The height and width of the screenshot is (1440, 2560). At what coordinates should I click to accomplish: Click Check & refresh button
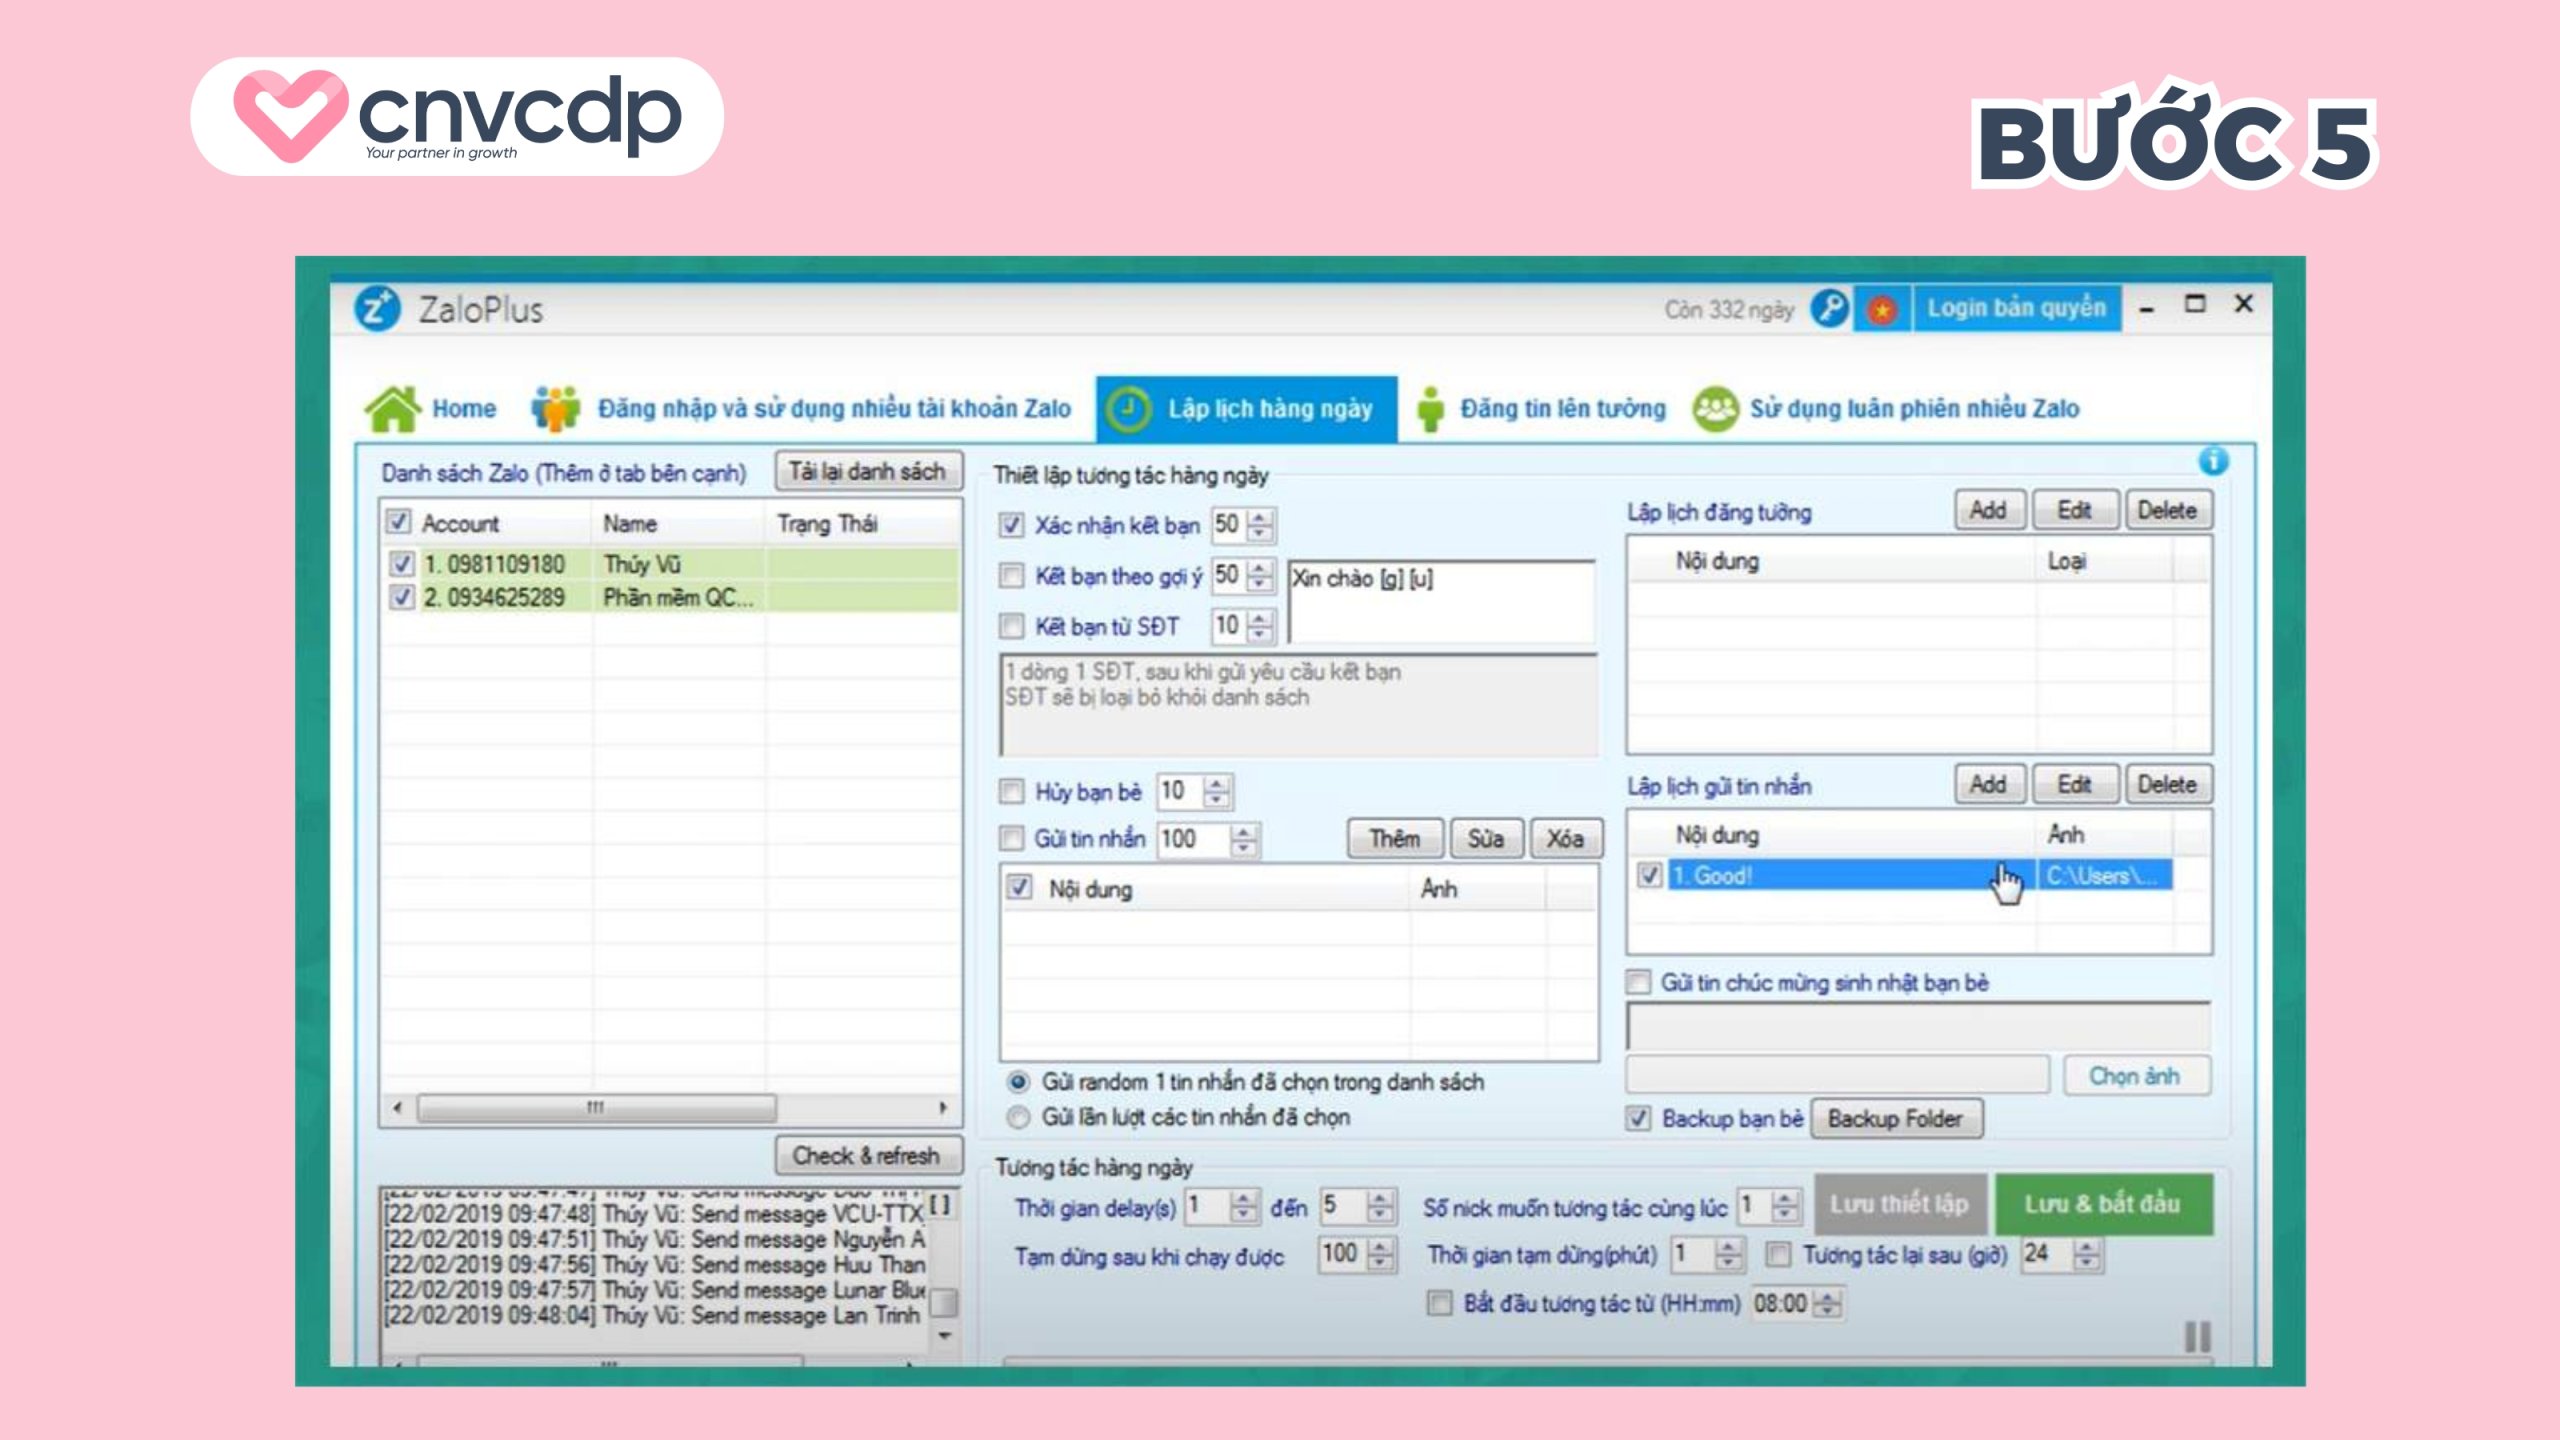pos(868,1155)
